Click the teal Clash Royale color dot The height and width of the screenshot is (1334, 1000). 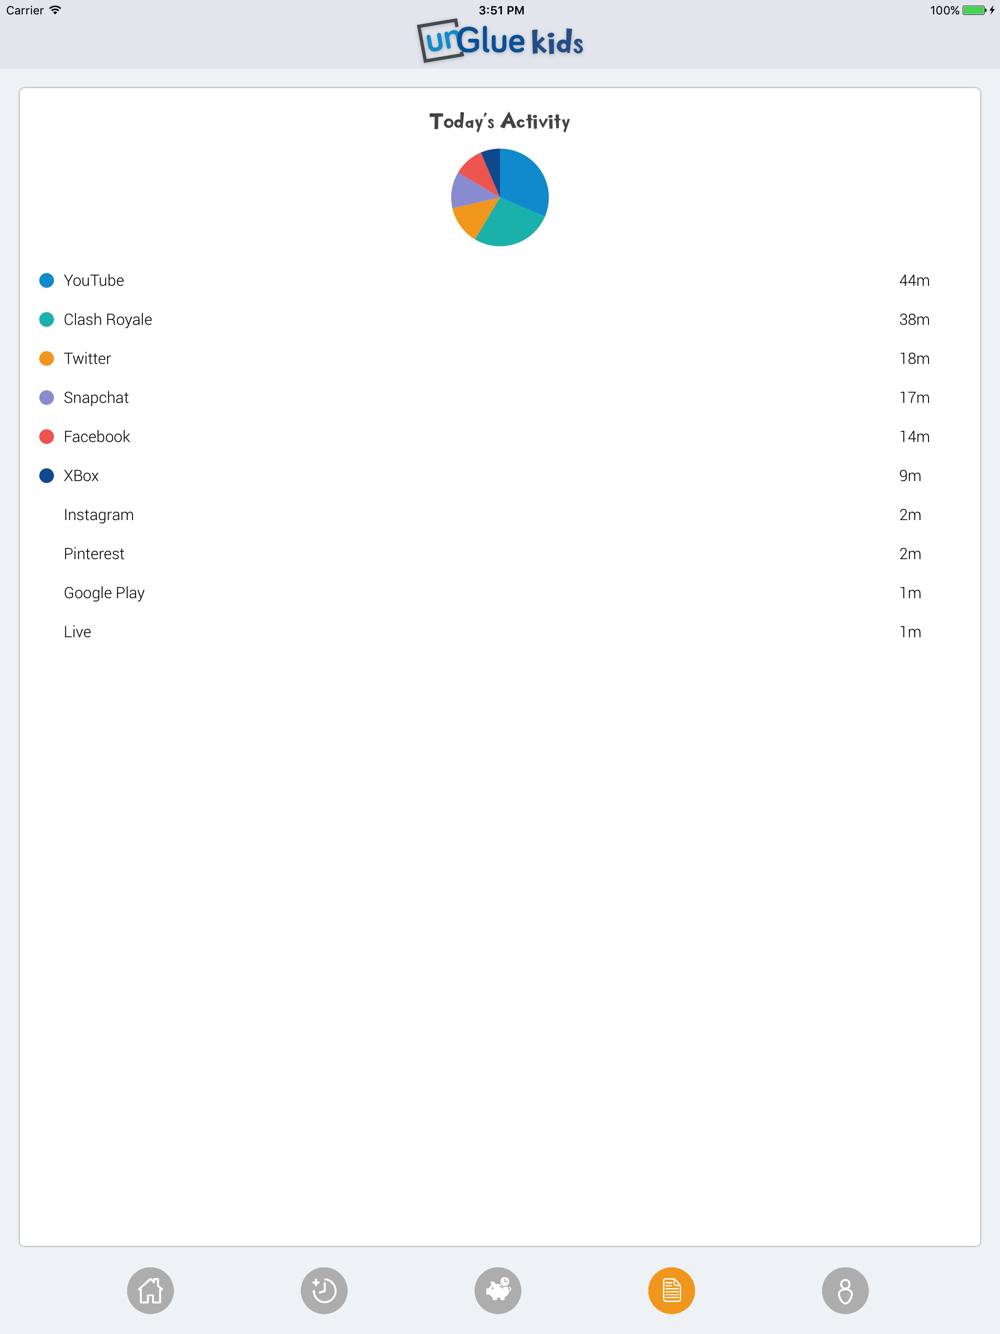[x=46, y=319]
